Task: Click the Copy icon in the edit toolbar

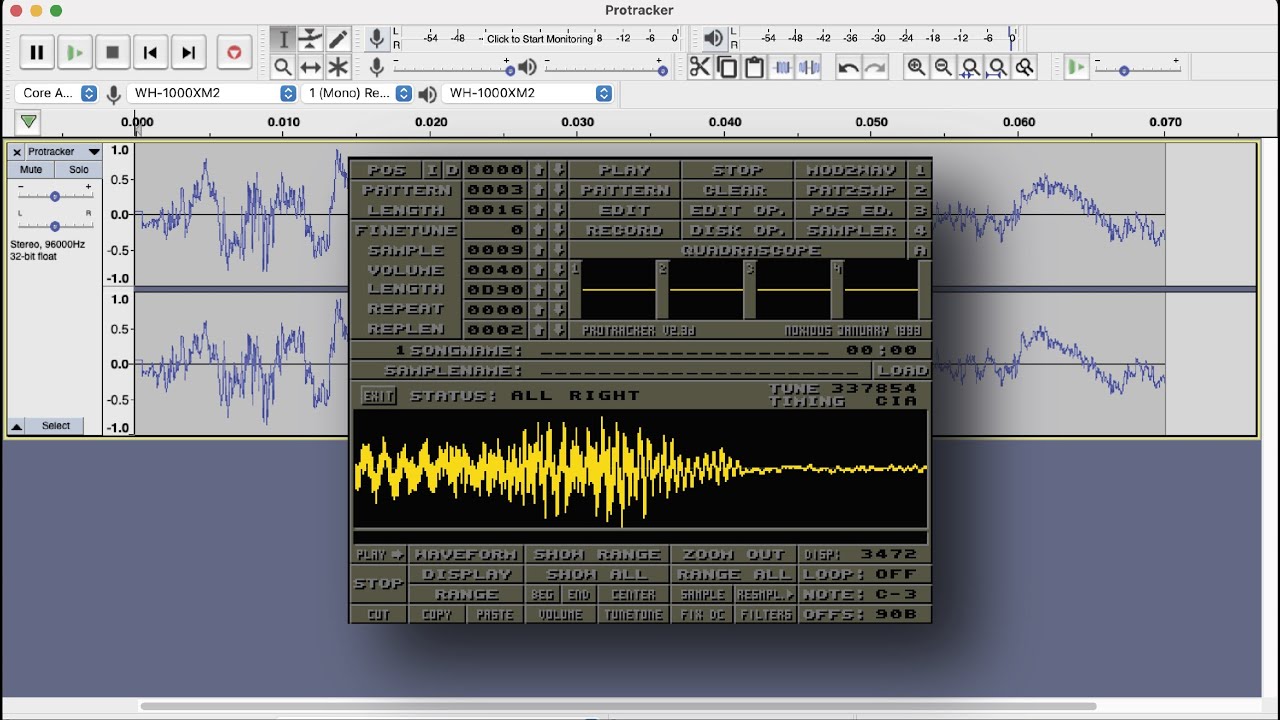Action: click(x=727, y=67)
